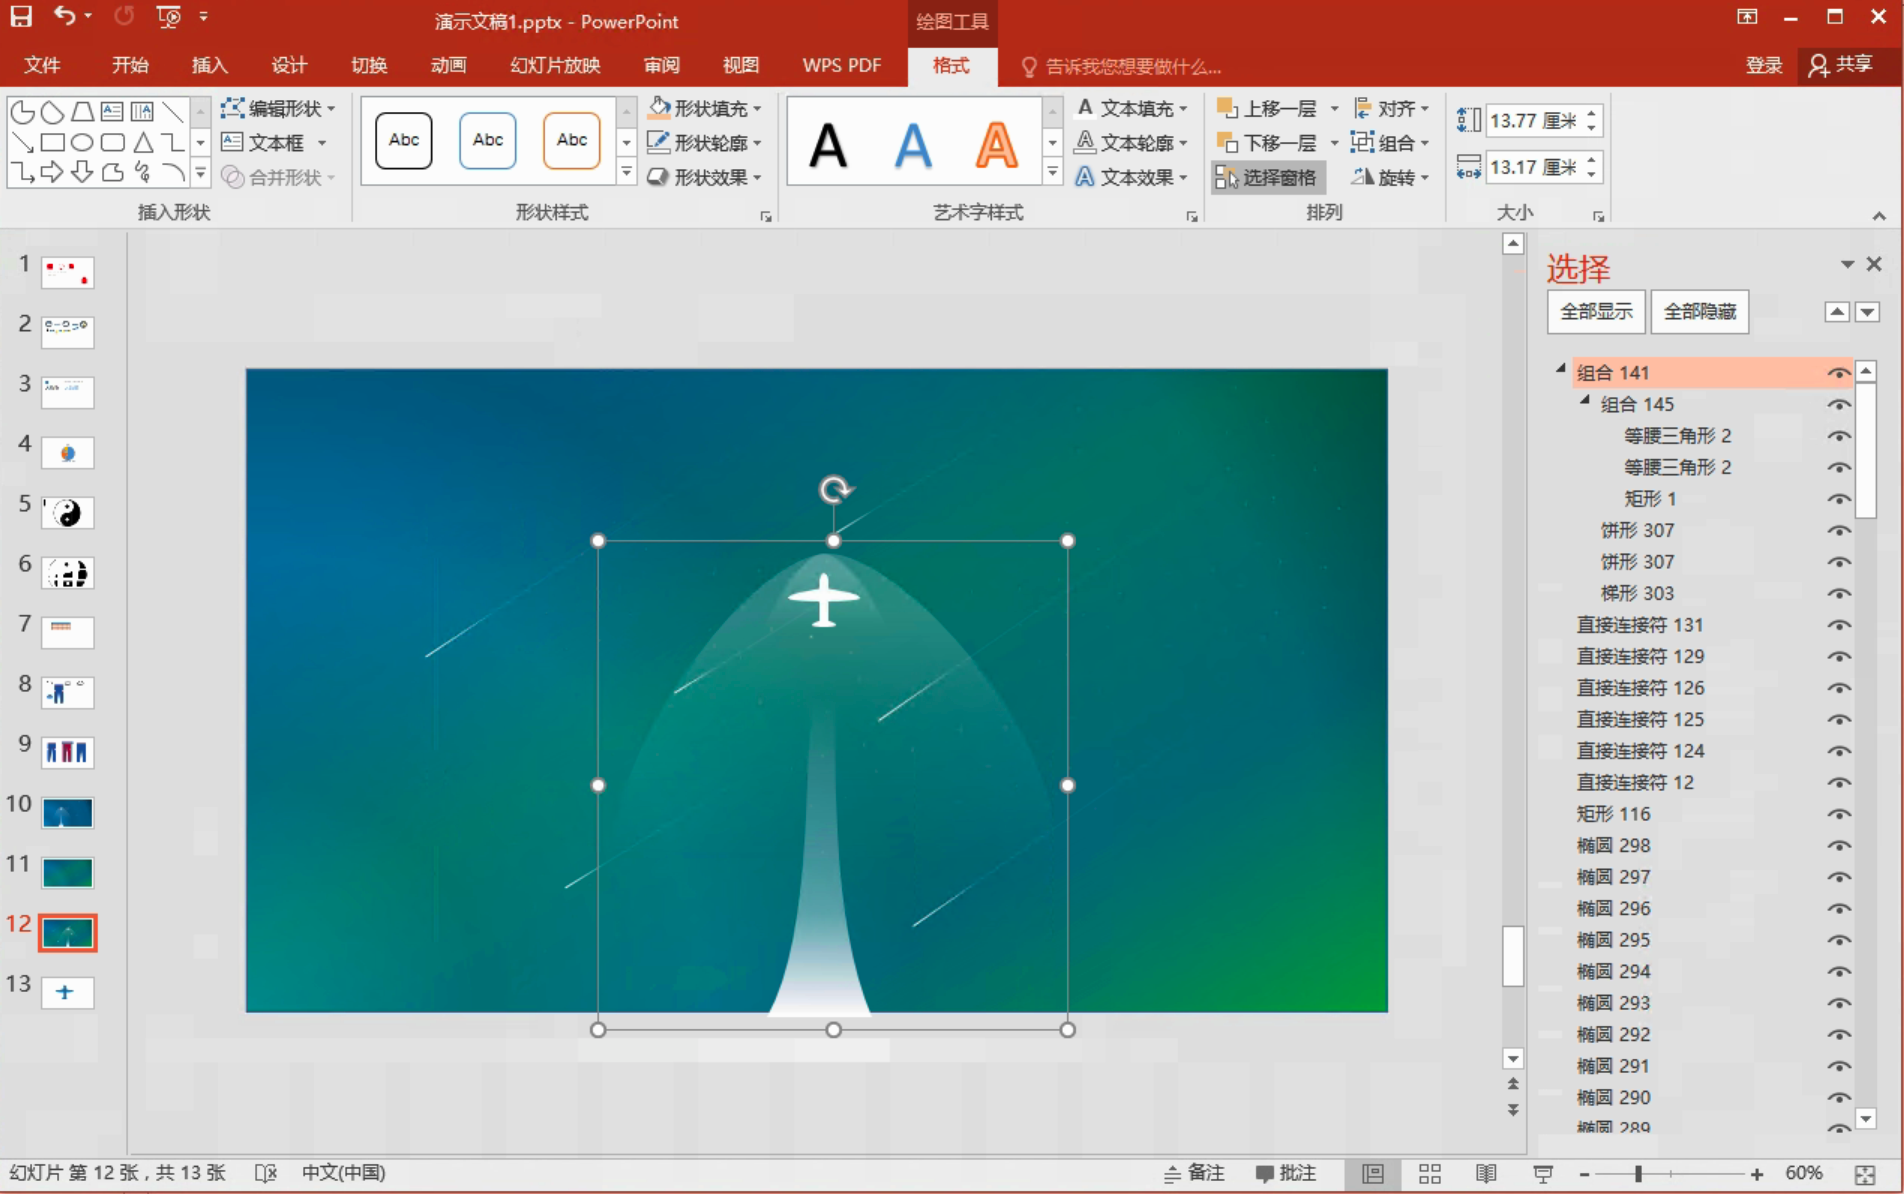1904x1194 pixels.
Task: Switch to the 幻灯片放映 tab
Action: tap(555, 65)
